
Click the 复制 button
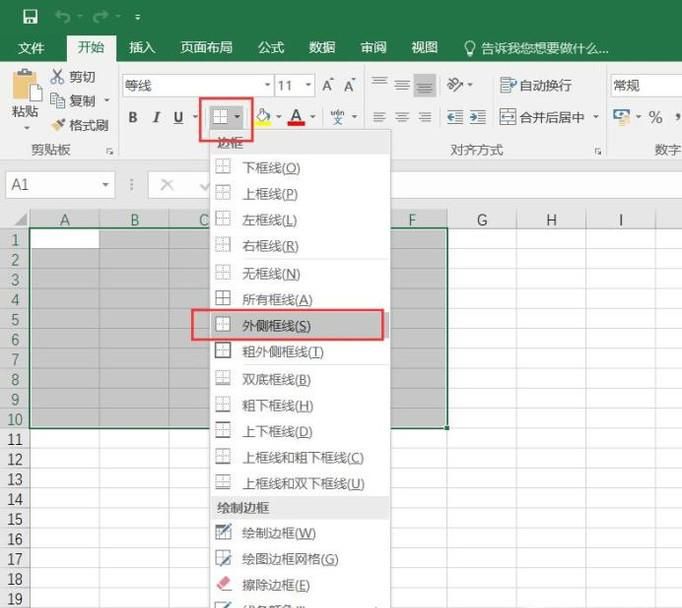73,100
